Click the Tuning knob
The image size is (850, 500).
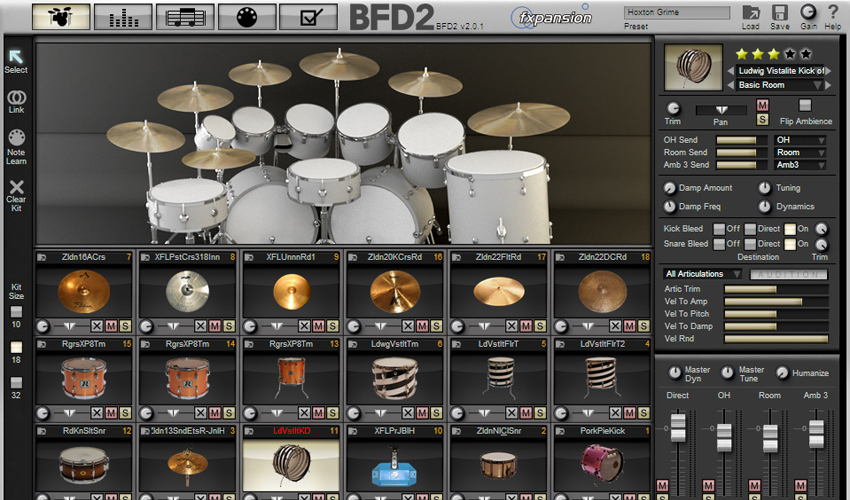point(764,188)
